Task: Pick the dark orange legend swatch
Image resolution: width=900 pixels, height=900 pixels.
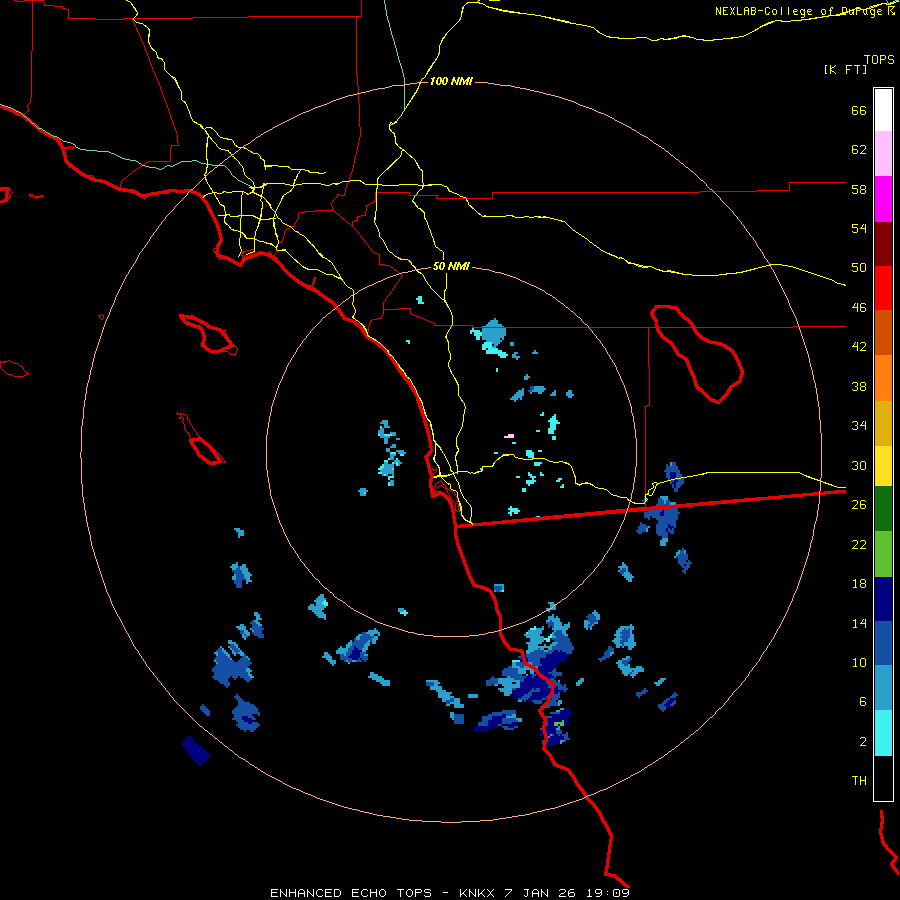Action: coord(883,333)
